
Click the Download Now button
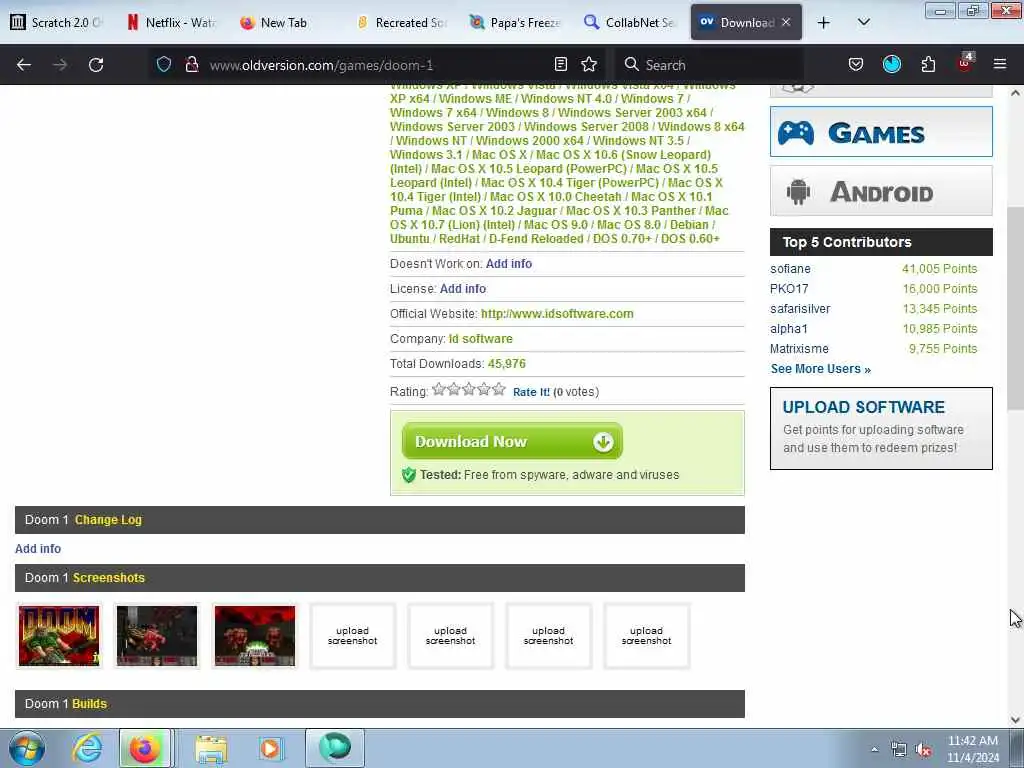(x=512, y=441)
